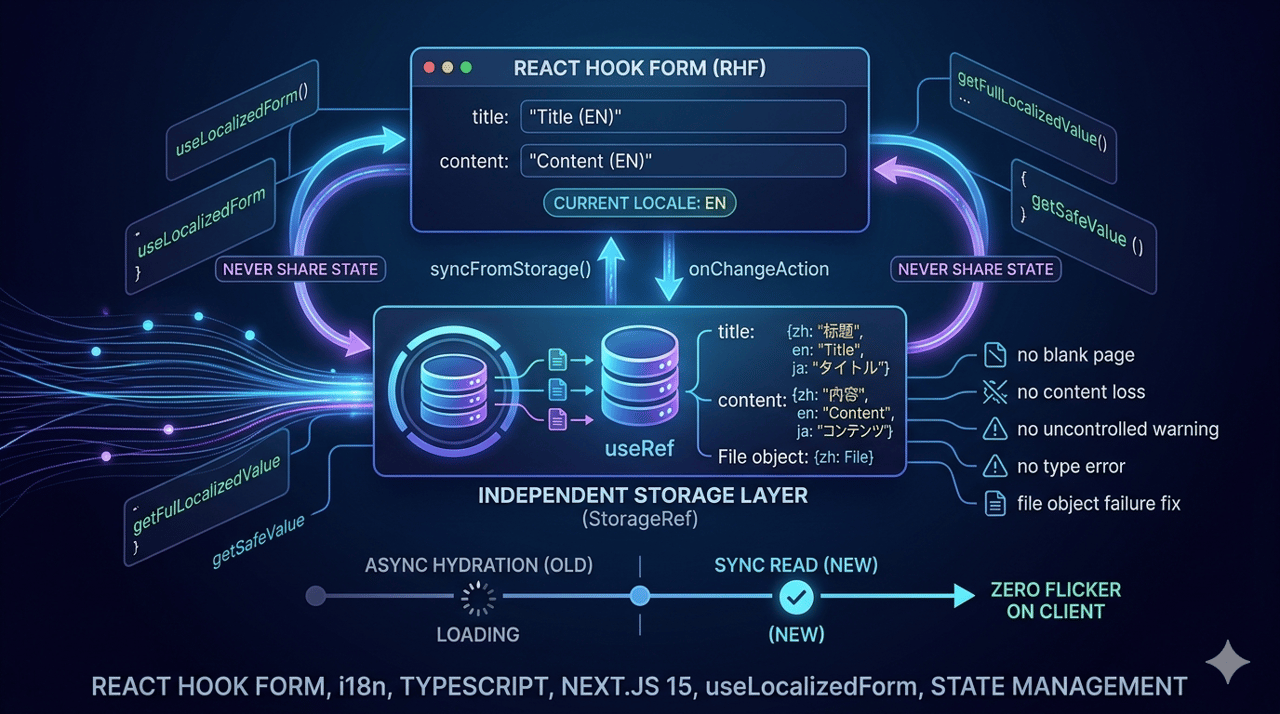The width and height of the screenshot is (1280, 714).
Task: Click the blue midpoint dot on the timeline
Action: 640,596
